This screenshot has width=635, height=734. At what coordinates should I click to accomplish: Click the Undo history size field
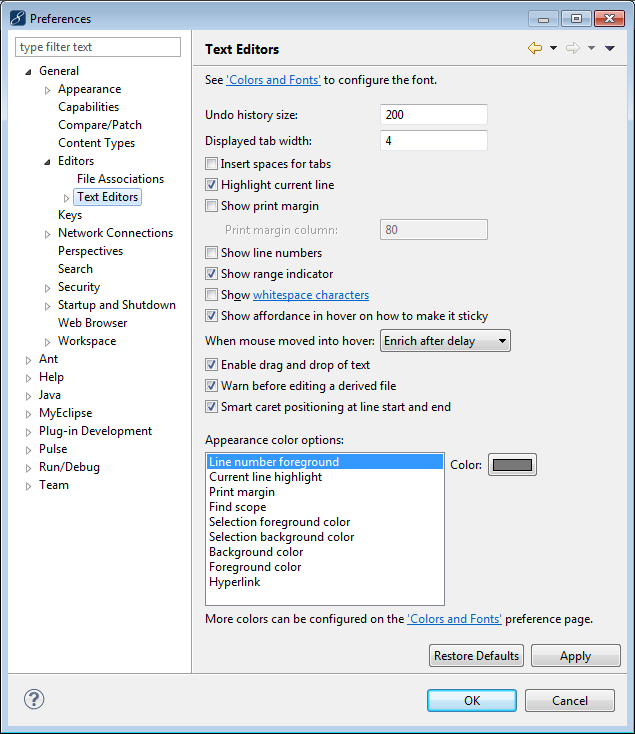(433, 115)
